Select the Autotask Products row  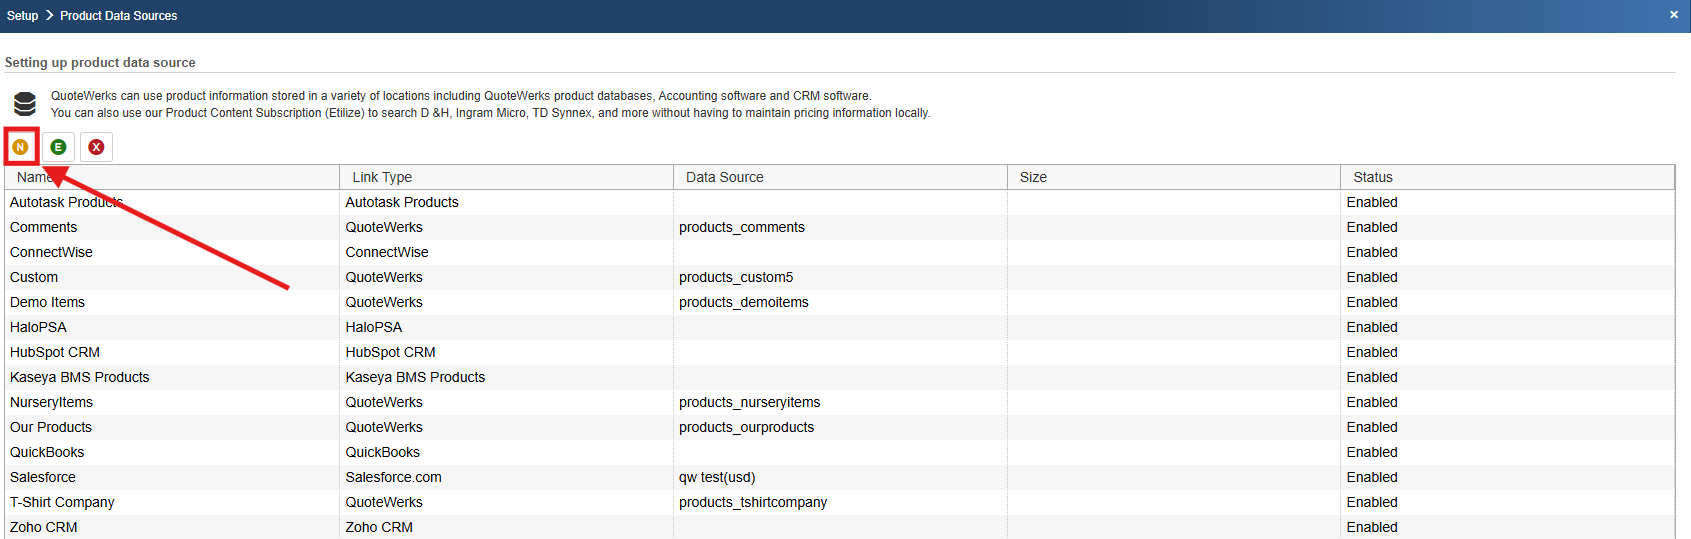pyautogui.click(x=66, y=202)
